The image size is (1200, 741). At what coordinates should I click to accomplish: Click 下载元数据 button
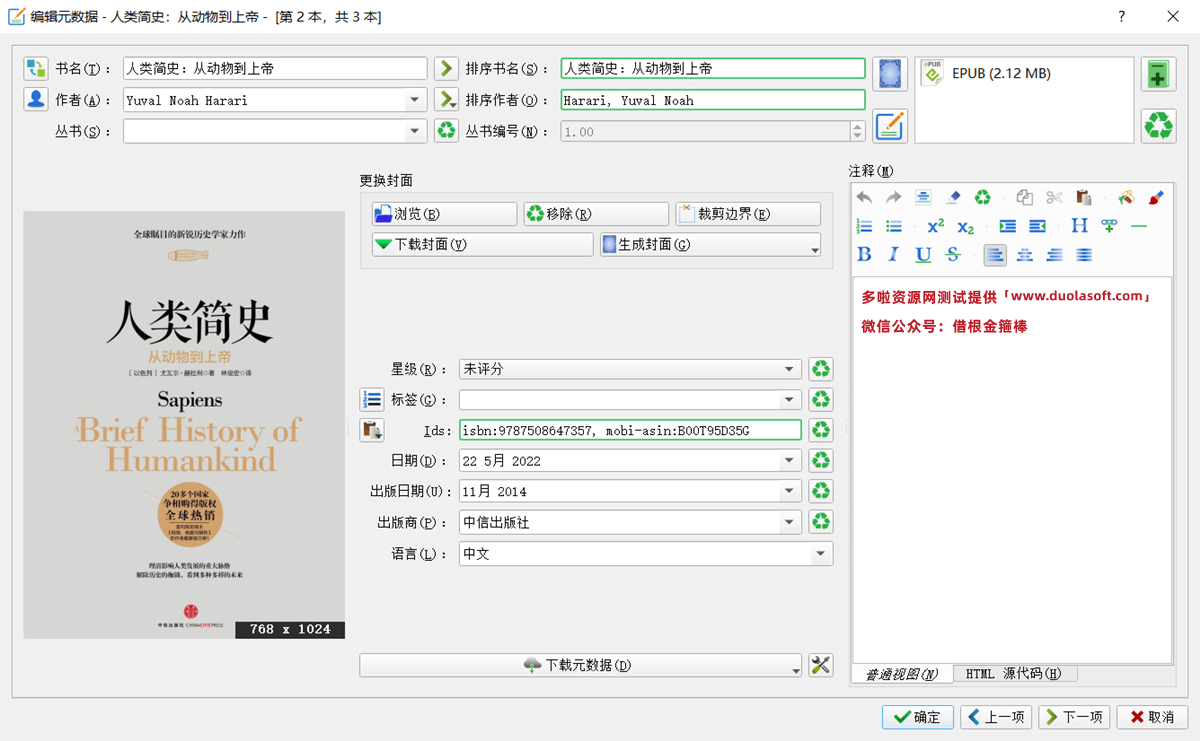click(581, 665)
